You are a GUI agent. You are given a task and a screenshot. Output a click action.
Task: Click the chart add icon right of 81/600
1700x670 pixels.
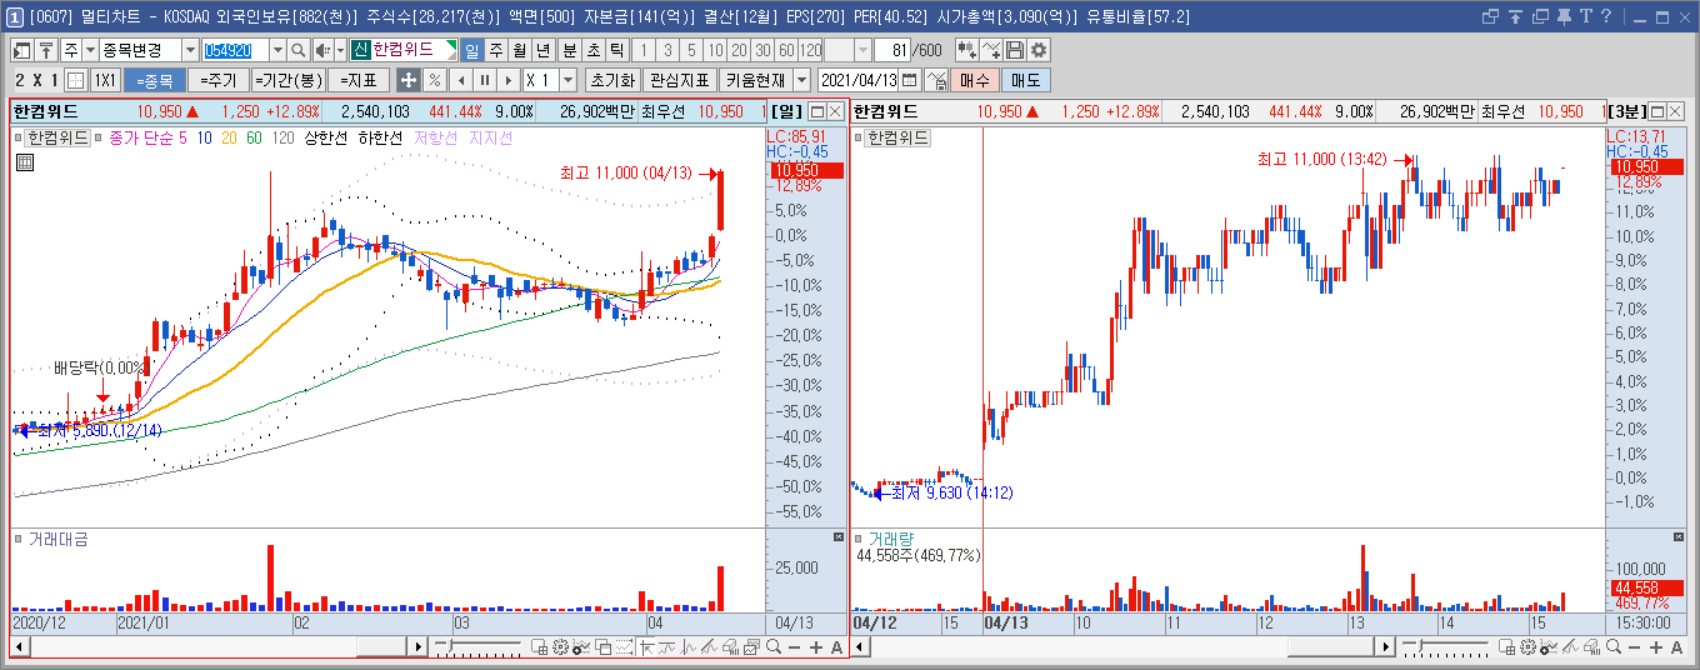click(x=967, y=50)
